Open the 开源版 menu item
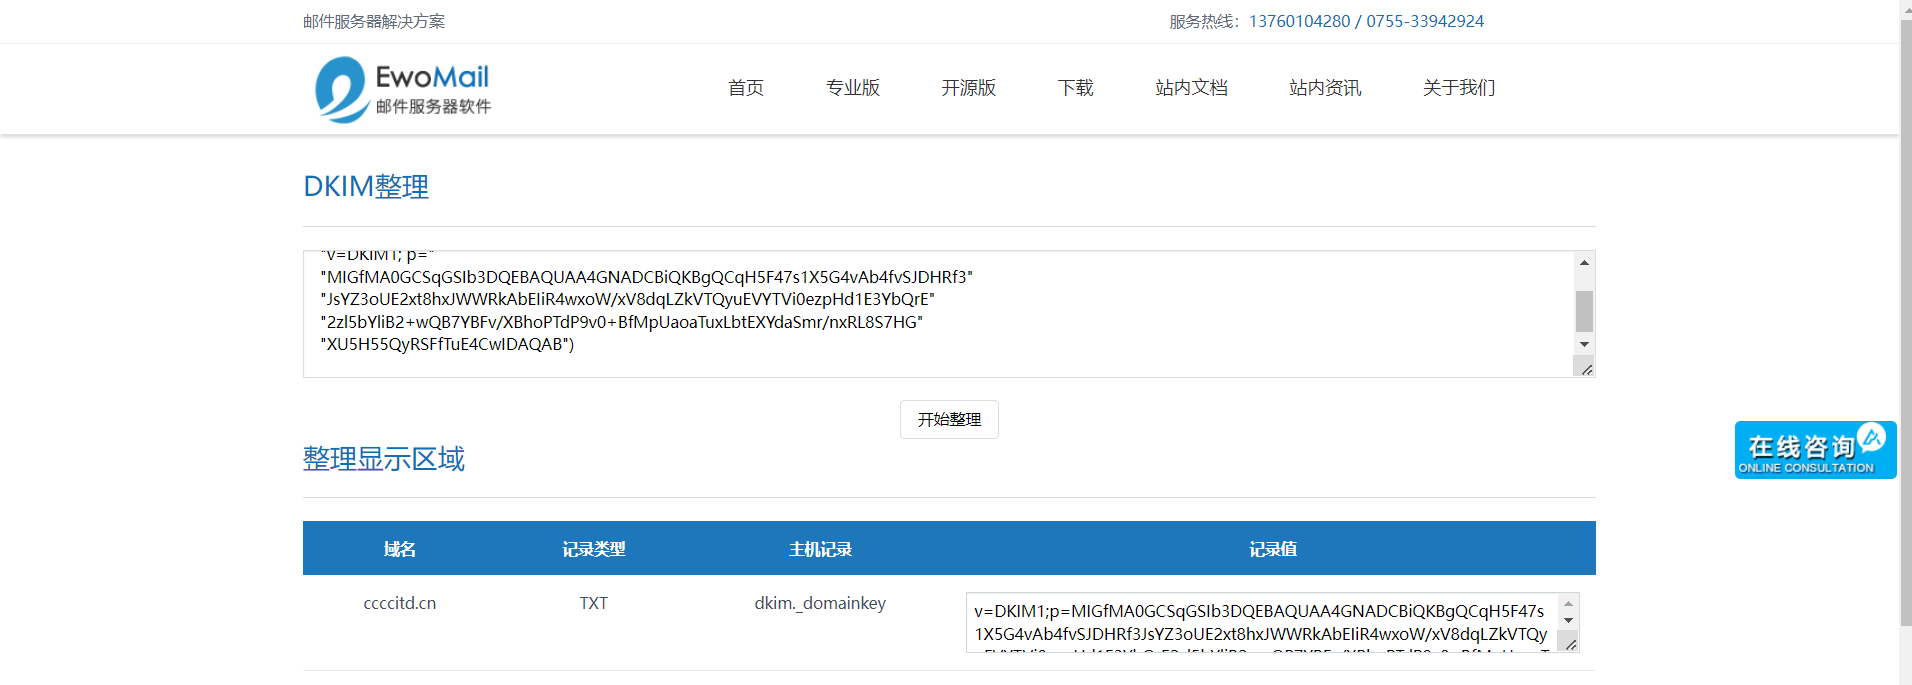This screenshot has height=685, width=1912. coord(969,88)
